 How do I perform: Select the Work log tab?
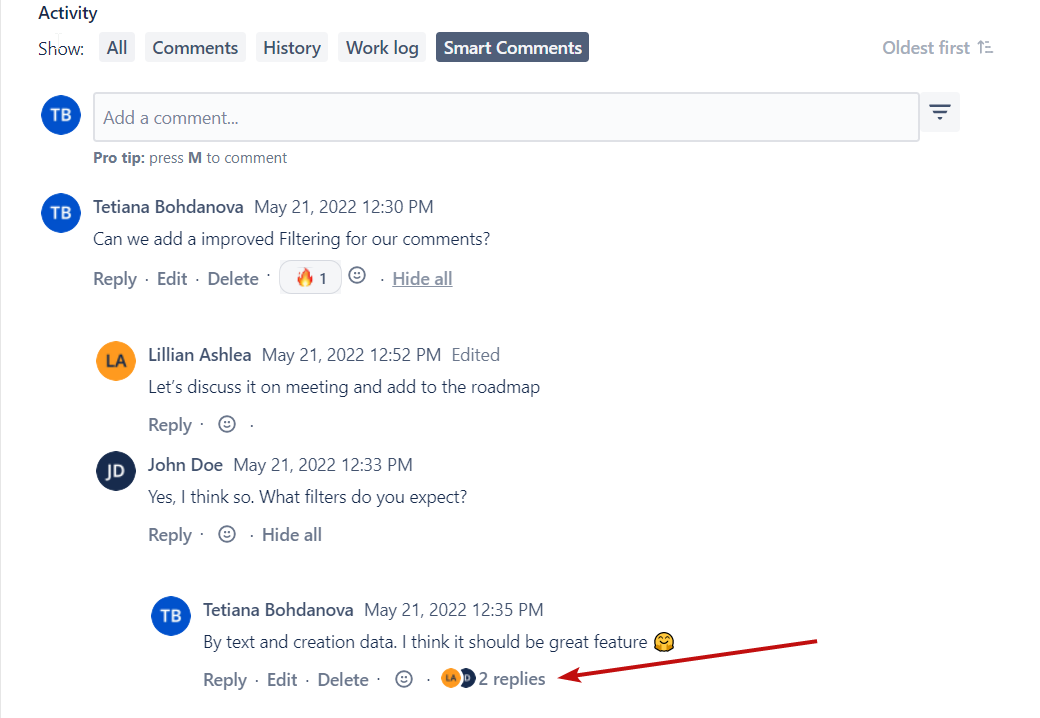pyautogui.click(x=382, y=48)
